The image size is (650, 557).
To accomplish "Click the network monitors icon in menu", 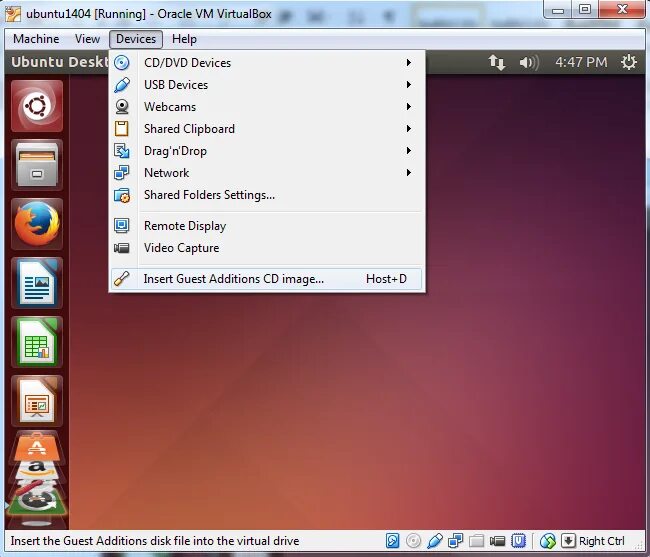I will [x=121, y=172].
